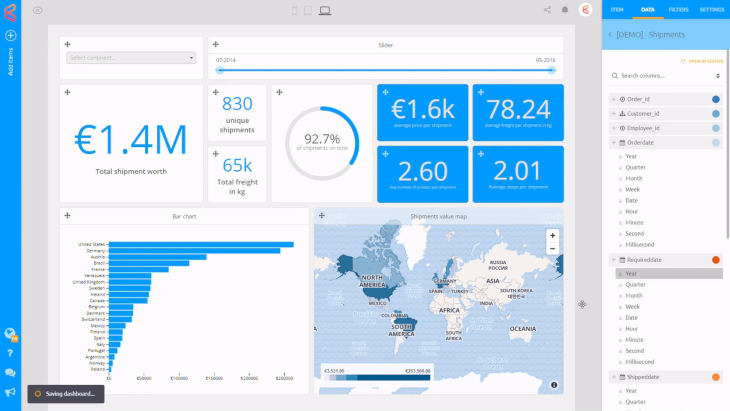The width and height of the screenshot is (730, 411).
Task: Collapse the Shippeddate column
Action: coord(614,377)
